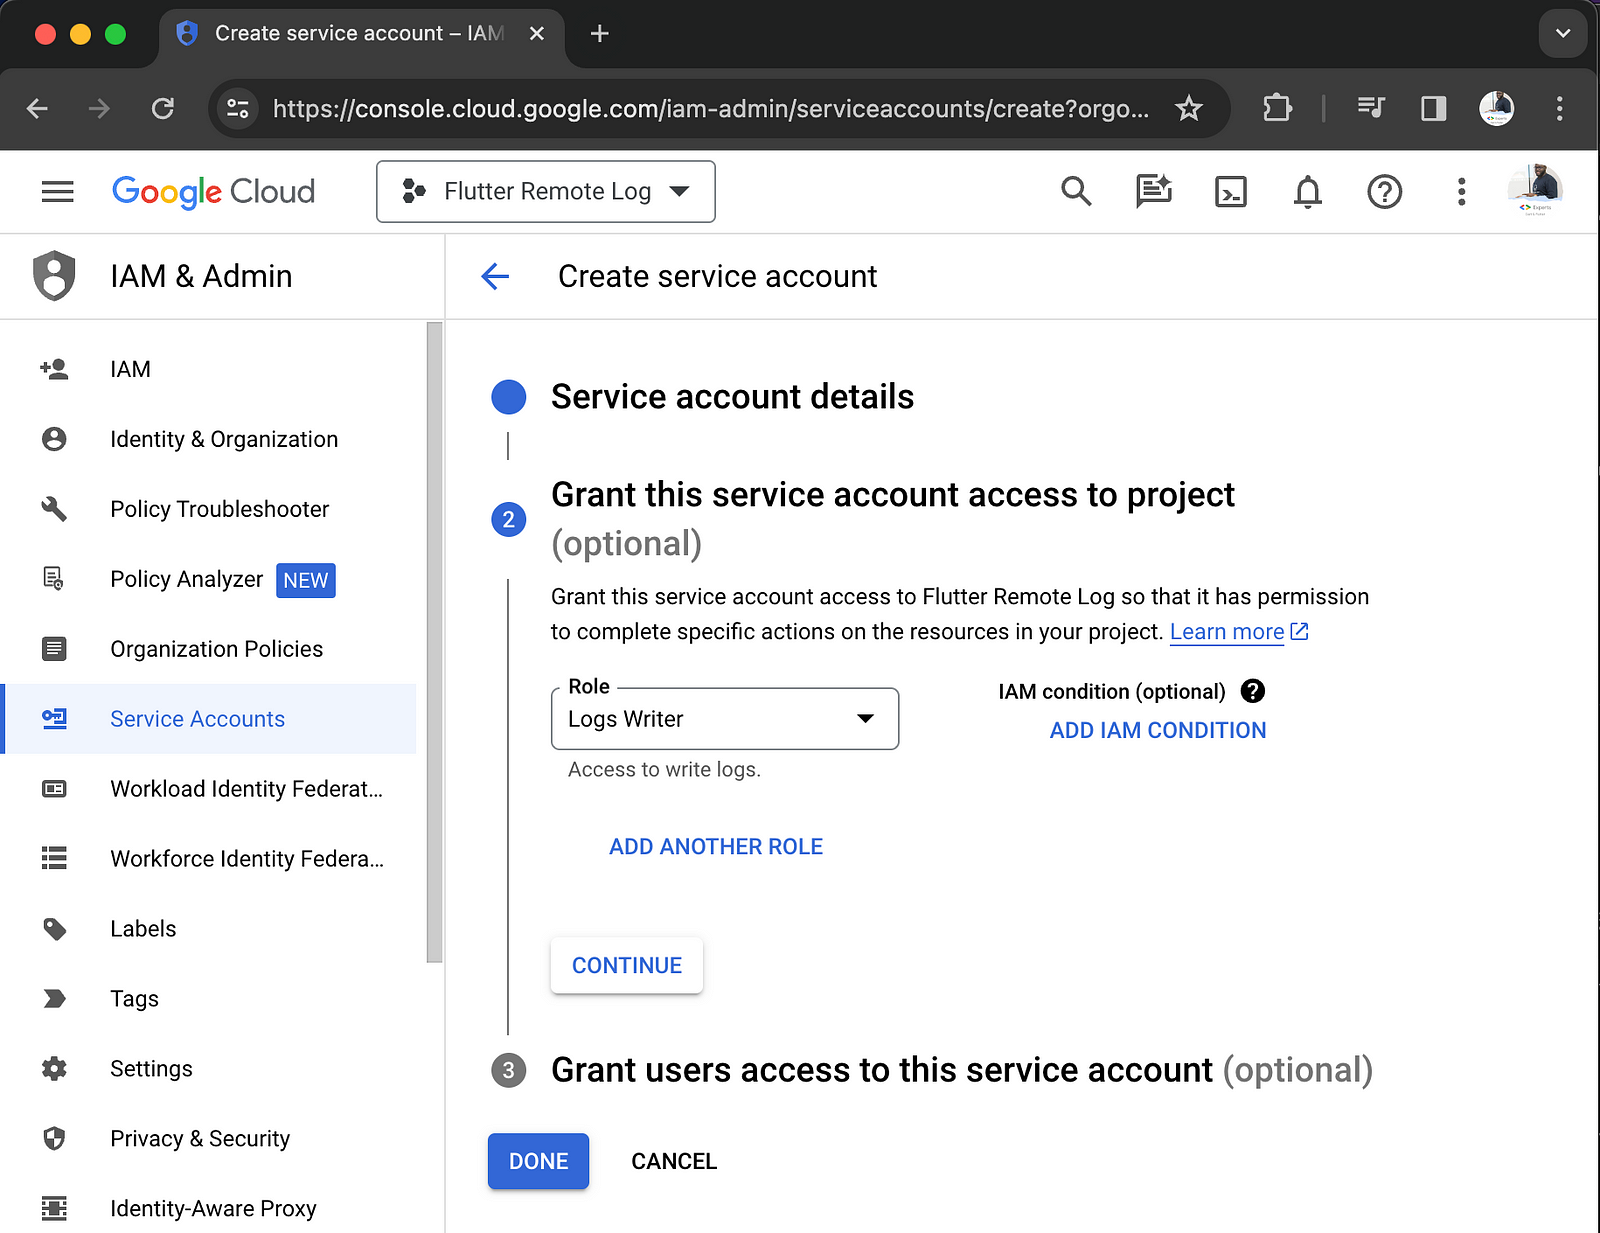Click the browser forward arrow

pos(99,108)
